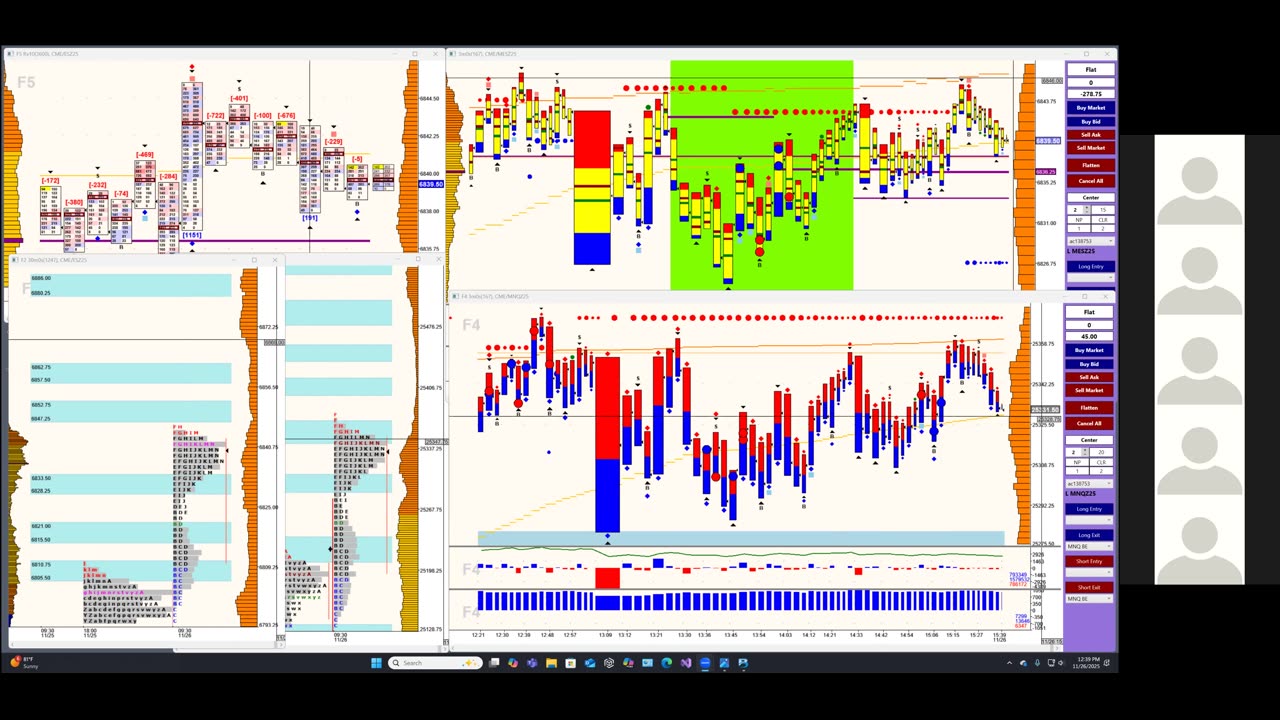Click CLR in the MNQZ25 panel

click(1101, 462)
